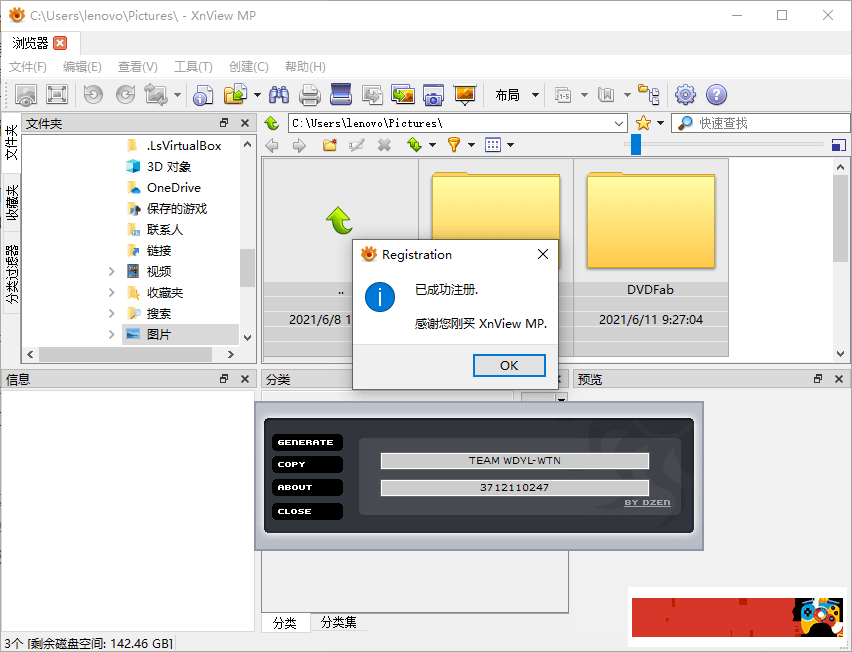Click the open/export folder icon

pyautogui.click(x=235, y=95)
